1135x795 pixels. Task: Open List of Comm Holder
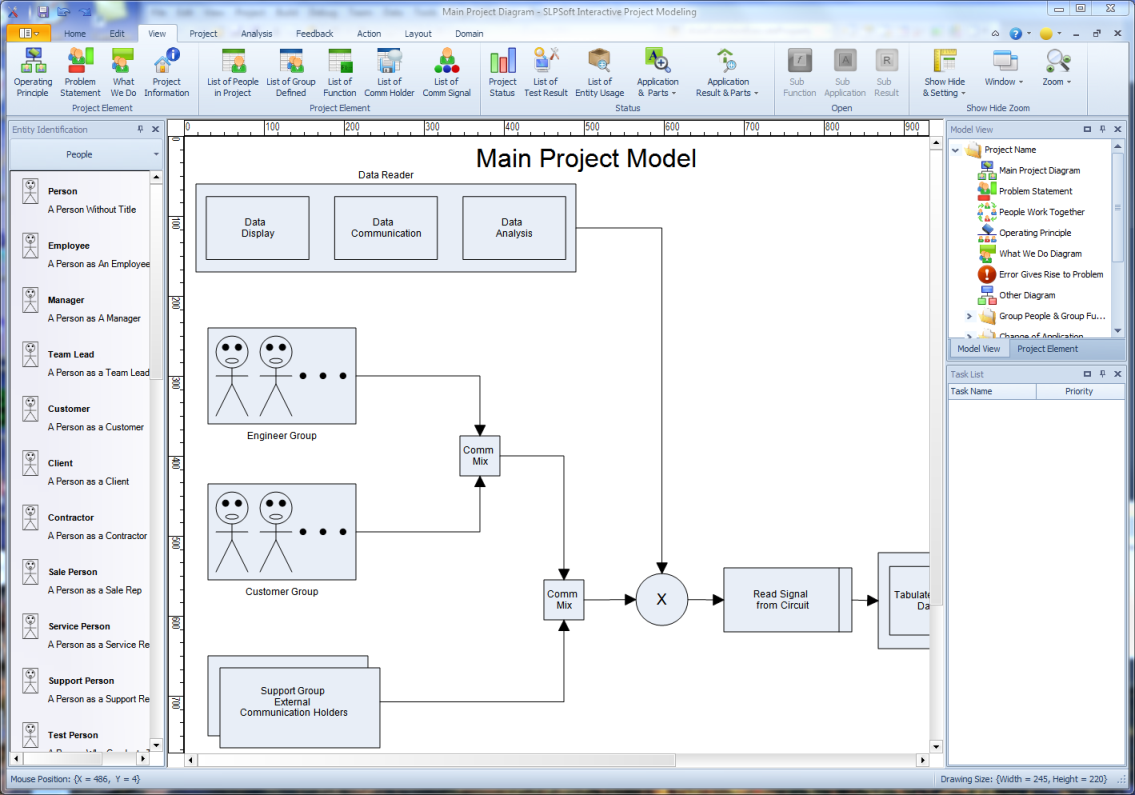click(x=389, y=72)
